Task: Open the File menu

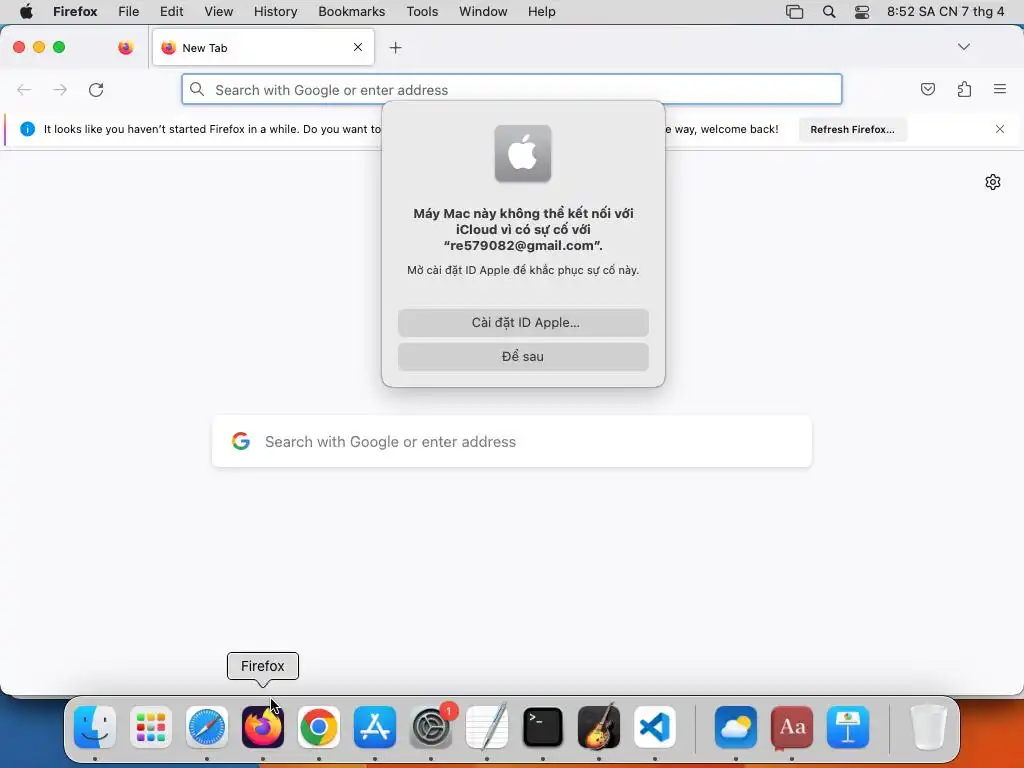Action: pyautogui.click(x=129, y=12)
